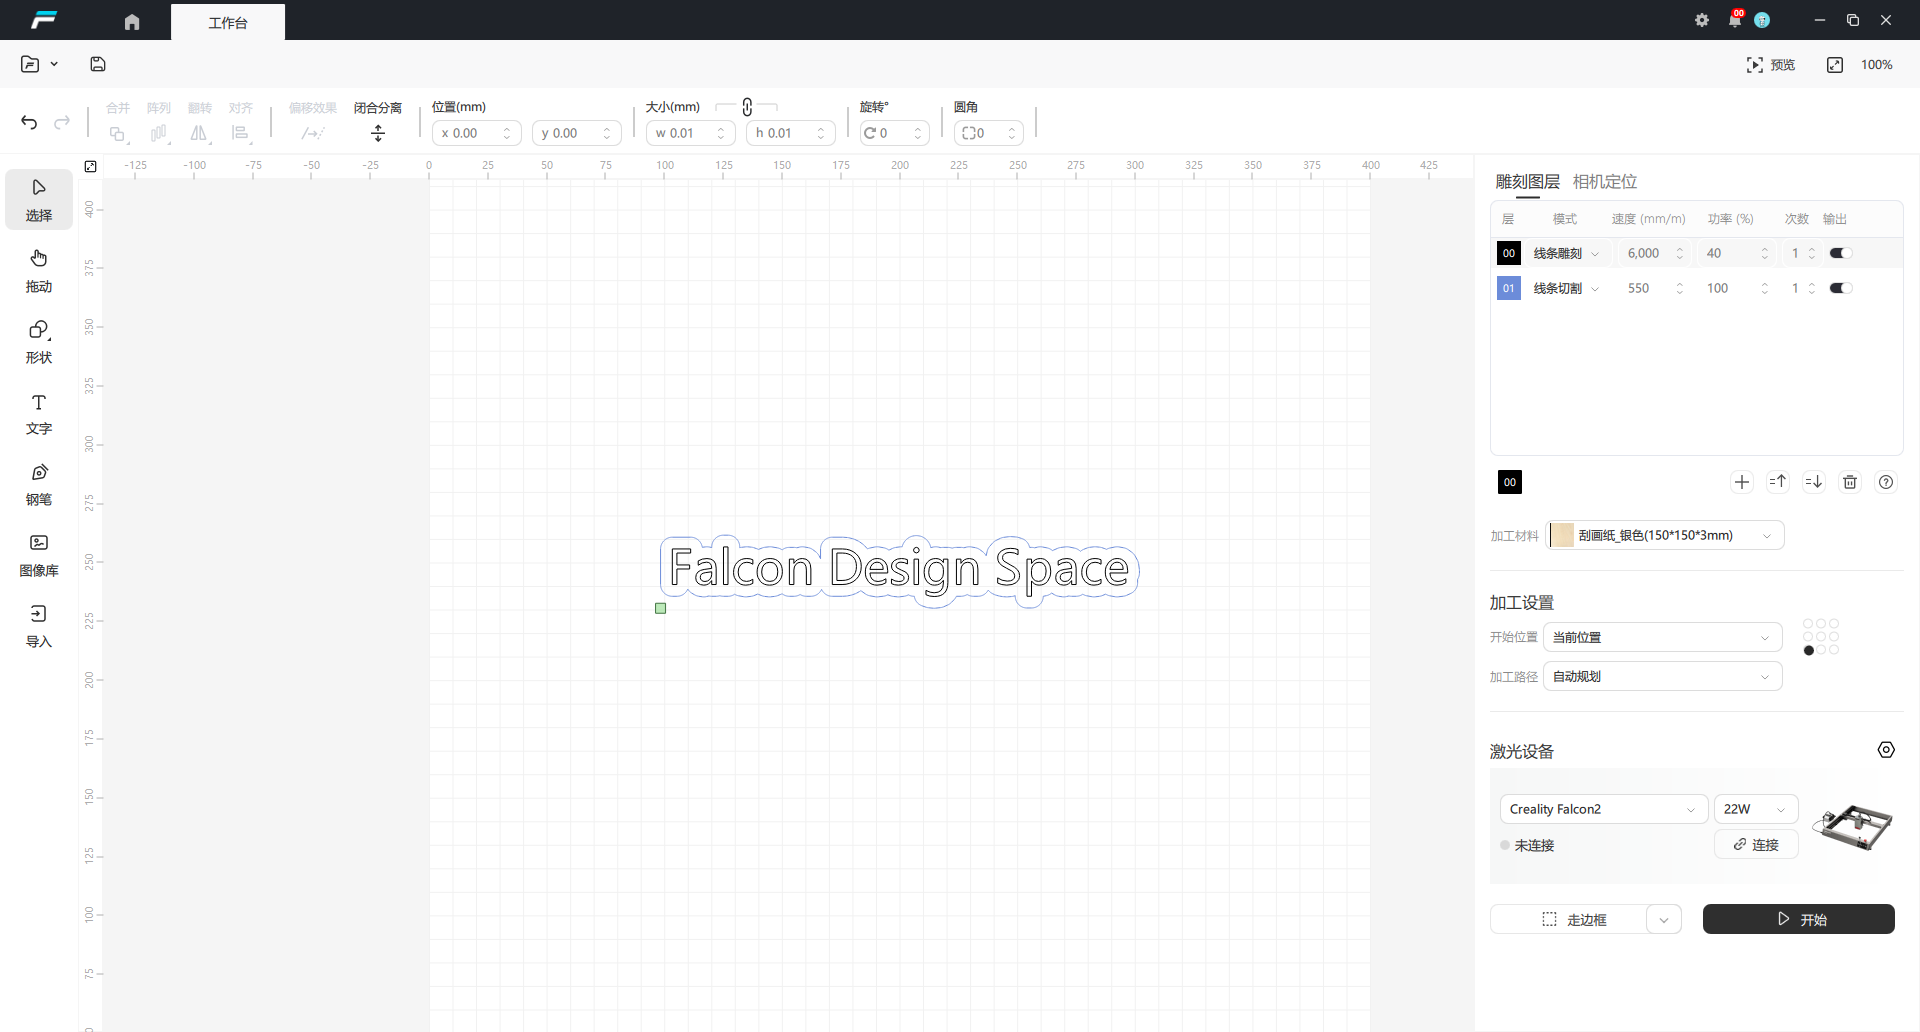Delete layer using the trash icon
This screenshot has height=1032, width=1920.
click(1850, 482)
